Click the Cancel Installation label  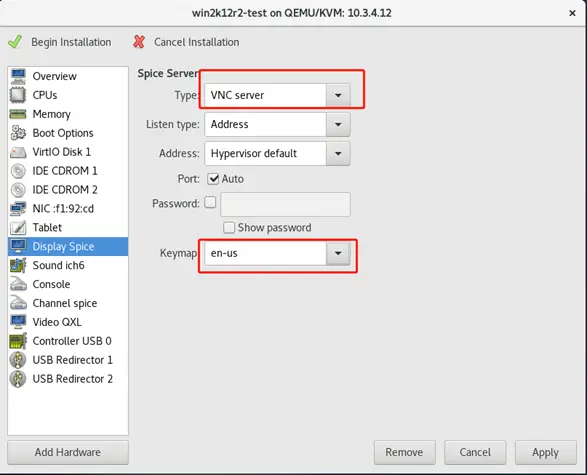coord(197,42)
